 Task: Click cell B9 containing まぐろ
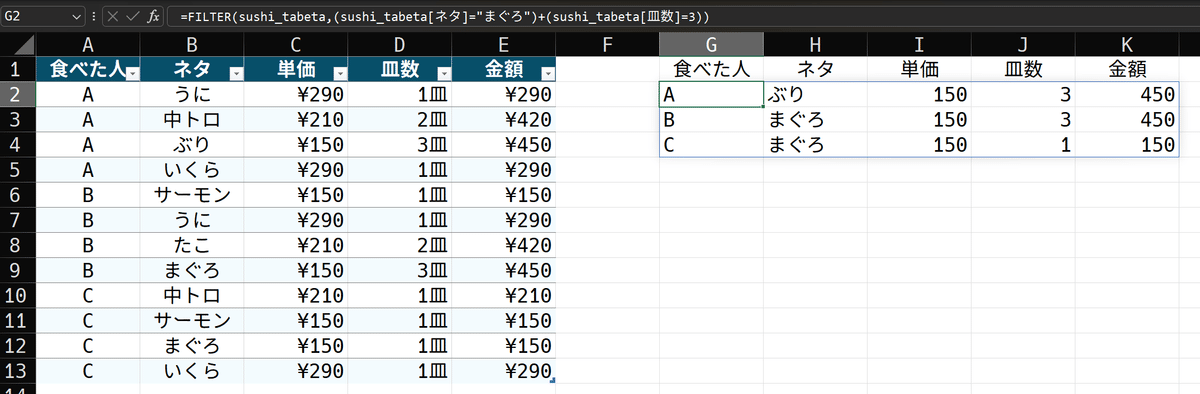[x=192, y=271]
